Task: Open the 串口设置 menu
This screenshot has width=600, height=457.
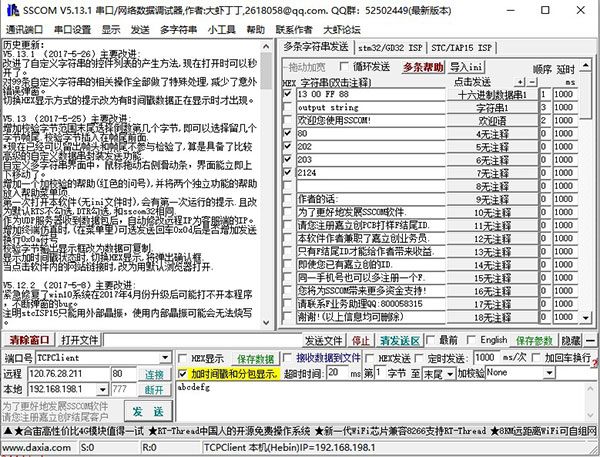Action: click(72, 29)
